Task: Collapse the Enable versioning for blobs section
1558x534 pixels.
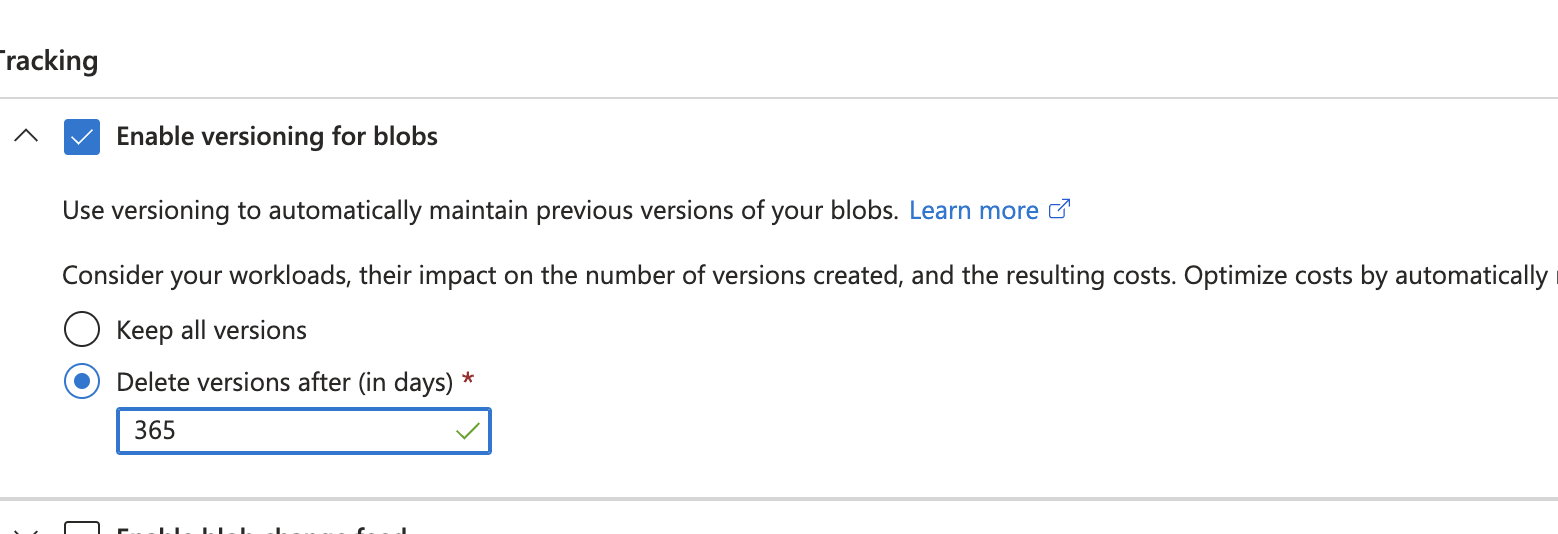Action: coord(27,136)
